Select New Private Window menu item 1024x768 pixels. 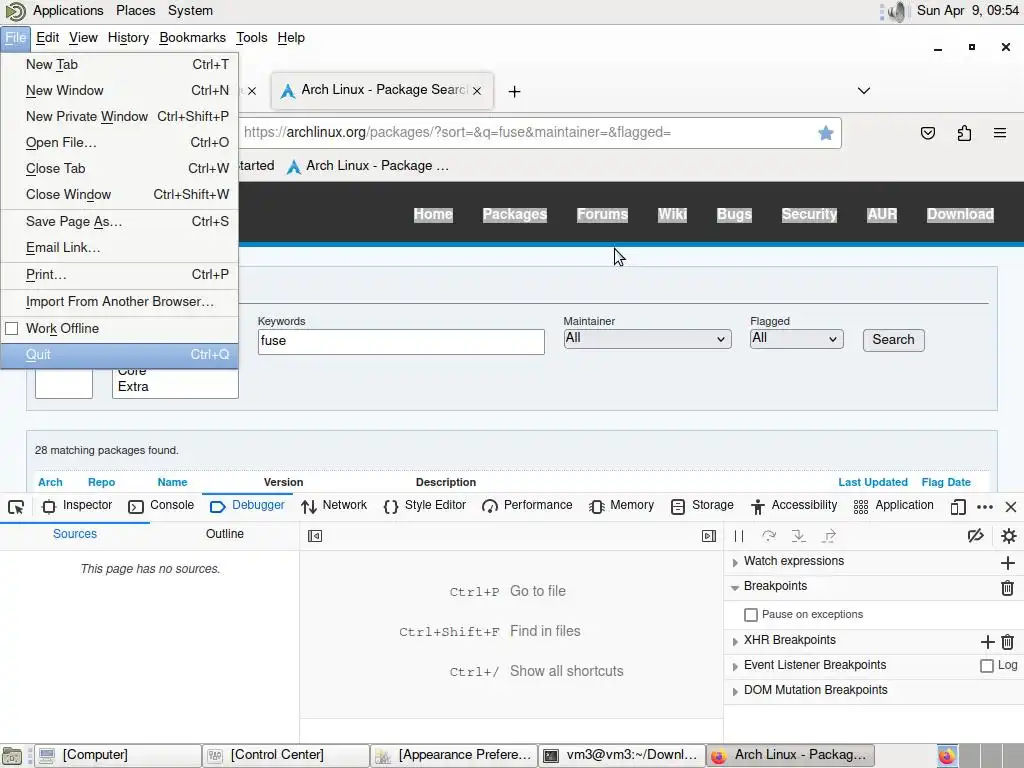click(120, 116)
